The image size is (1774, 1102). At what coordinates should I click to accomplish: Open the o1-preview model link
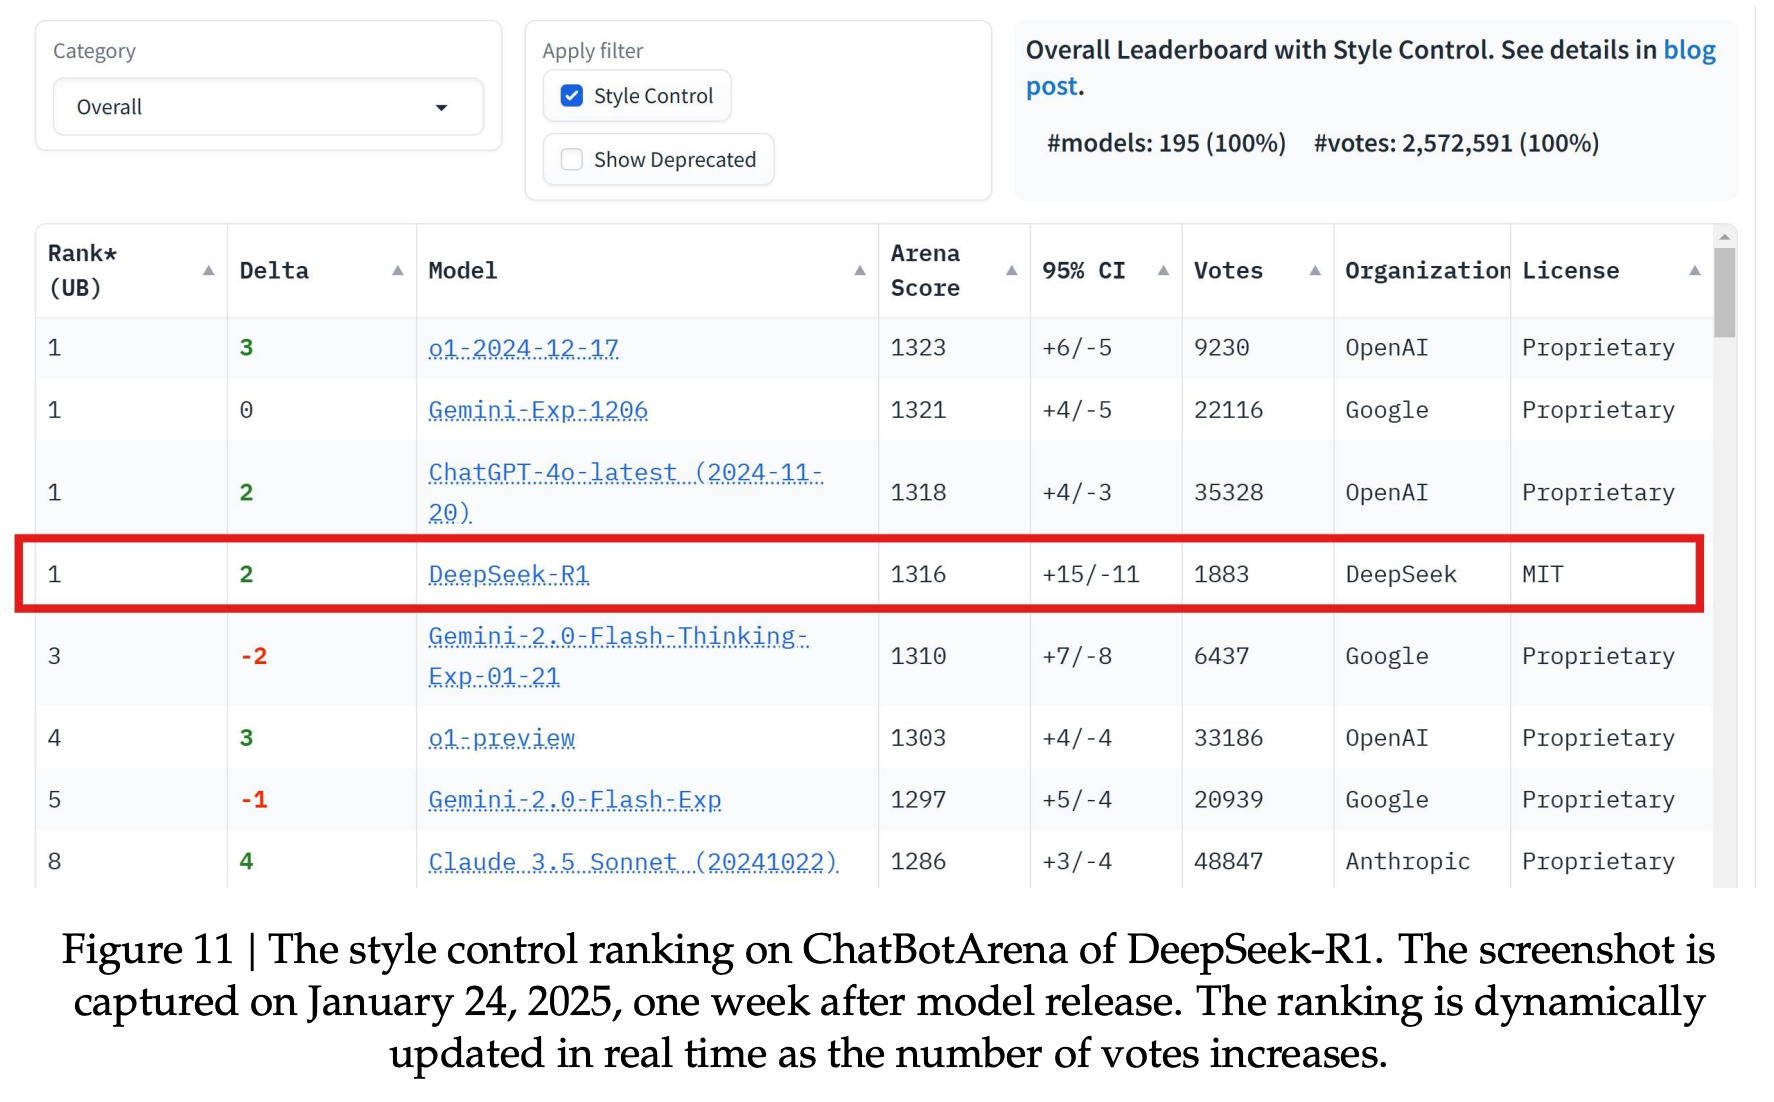coord(502,738)
